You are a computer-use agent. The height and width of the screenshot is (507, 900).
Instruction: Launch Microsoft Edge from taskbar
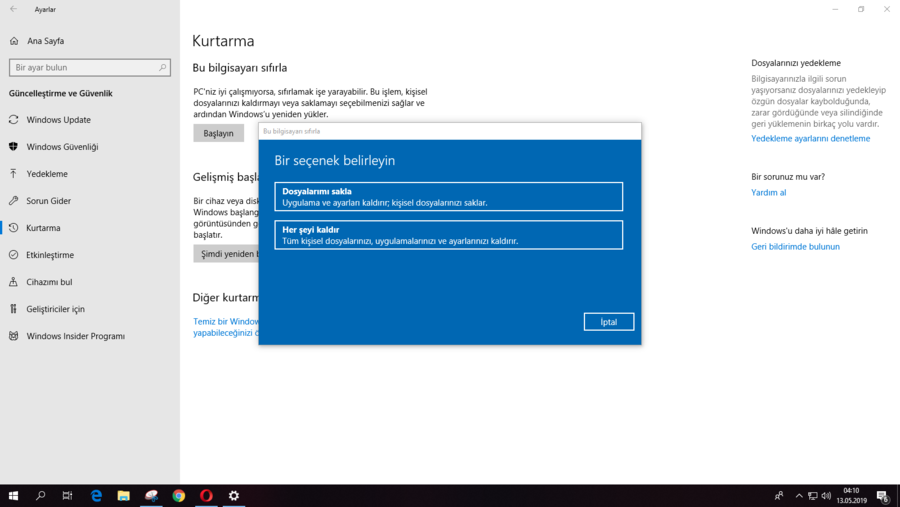[x=96, y=496]
